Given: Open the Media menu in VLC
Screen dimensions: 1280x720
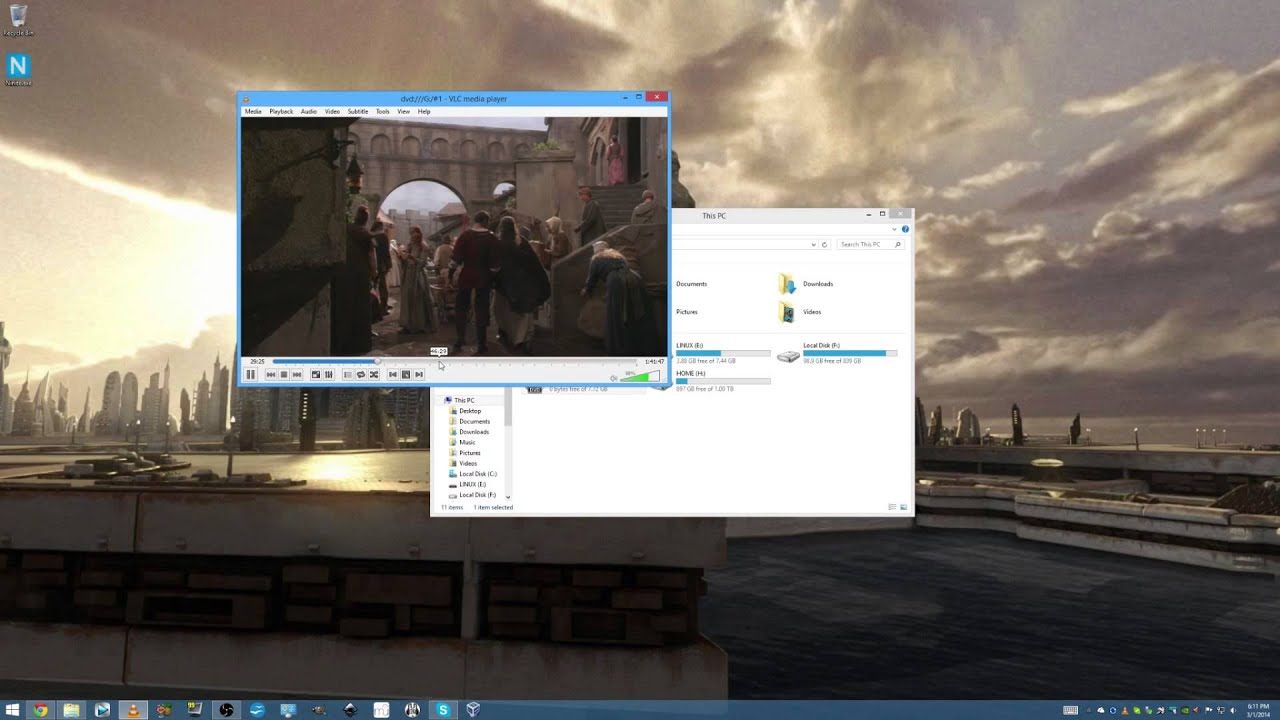Looking at the screenshot, I should click(253, 111).
